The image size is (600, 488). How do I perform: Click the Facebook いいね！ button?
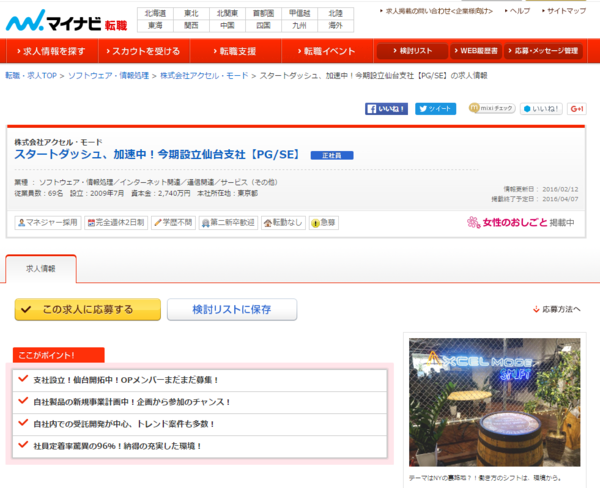386,109
